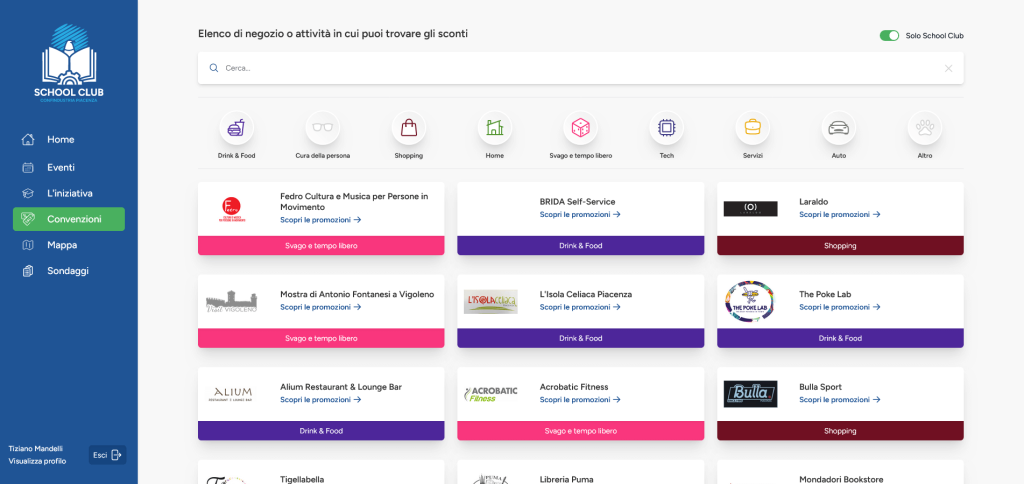
Task: Open Scopri le promozioni for BRIDA Self-Service
Action: 580,214
